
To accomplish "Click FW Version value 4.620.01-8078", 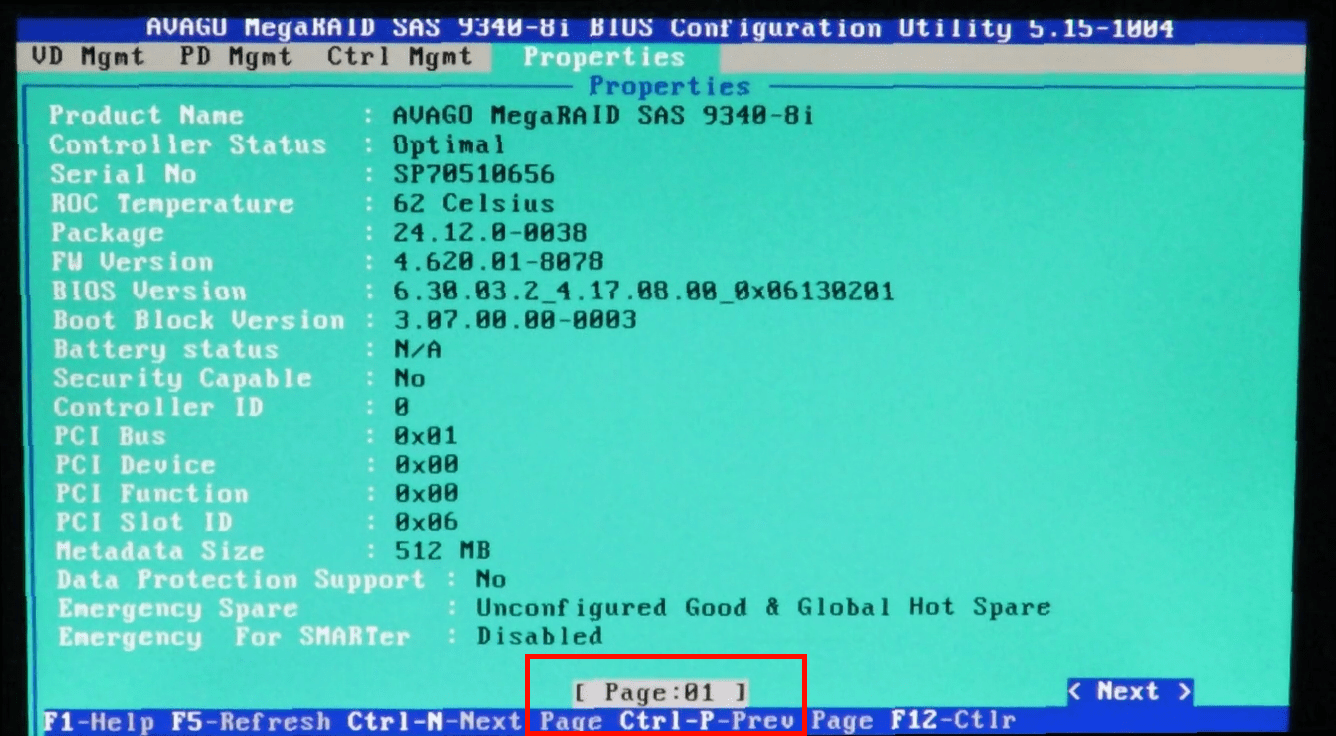I will 498,262.
